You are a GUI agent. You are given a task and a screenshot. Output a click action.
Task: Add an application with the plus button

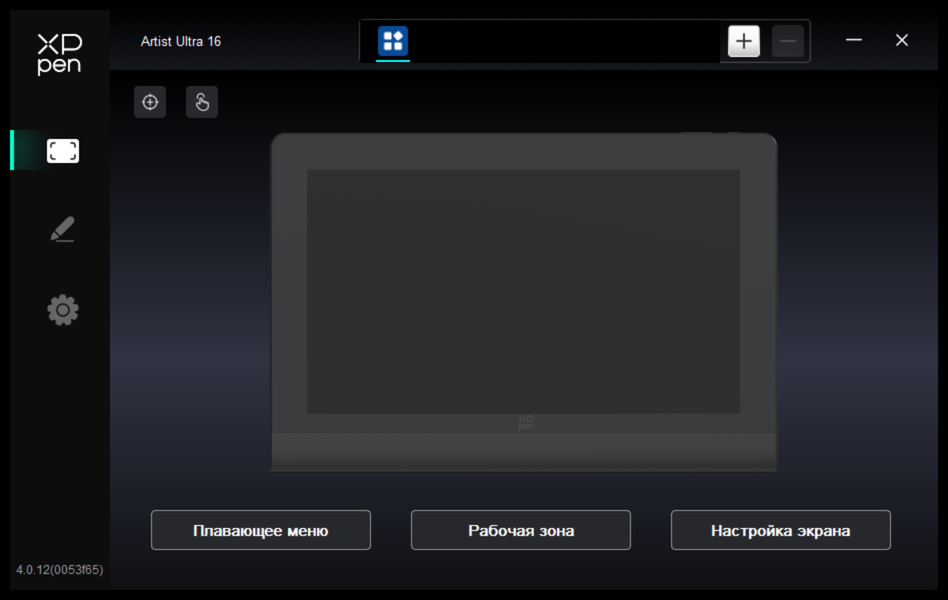click(744, 41)
